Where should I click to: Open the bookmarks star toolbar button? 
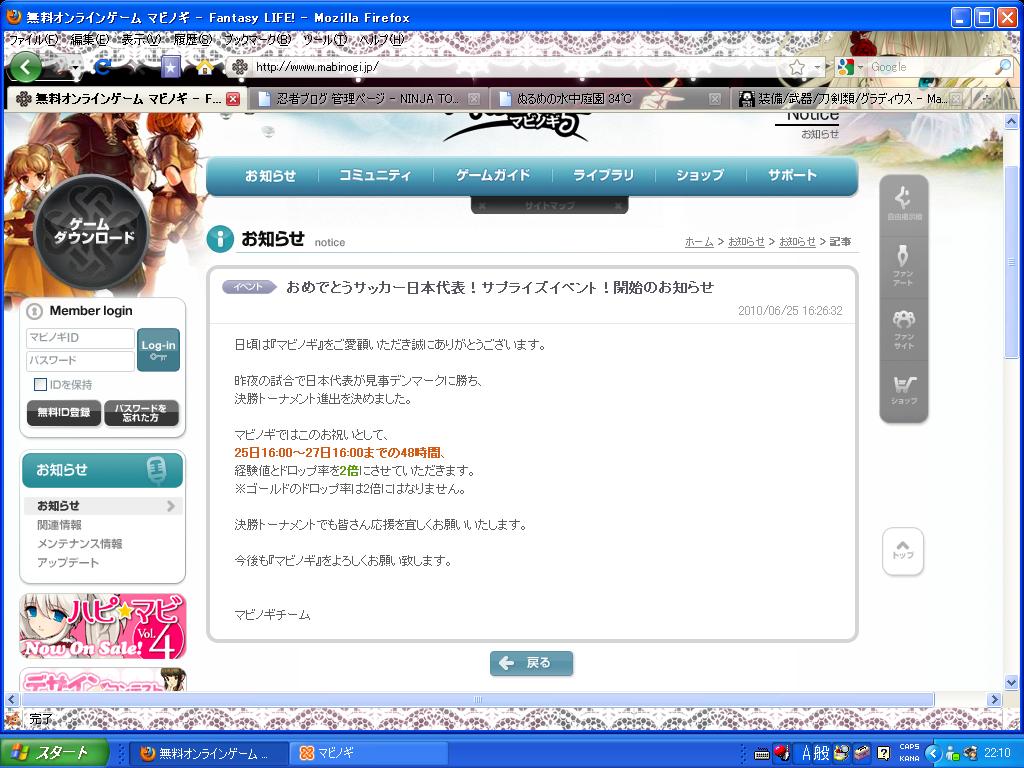point(170,67)
